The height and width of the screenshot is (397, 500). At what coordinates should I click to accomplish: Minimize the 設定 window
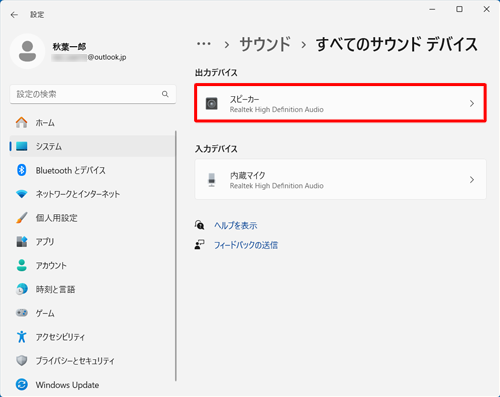432,9
